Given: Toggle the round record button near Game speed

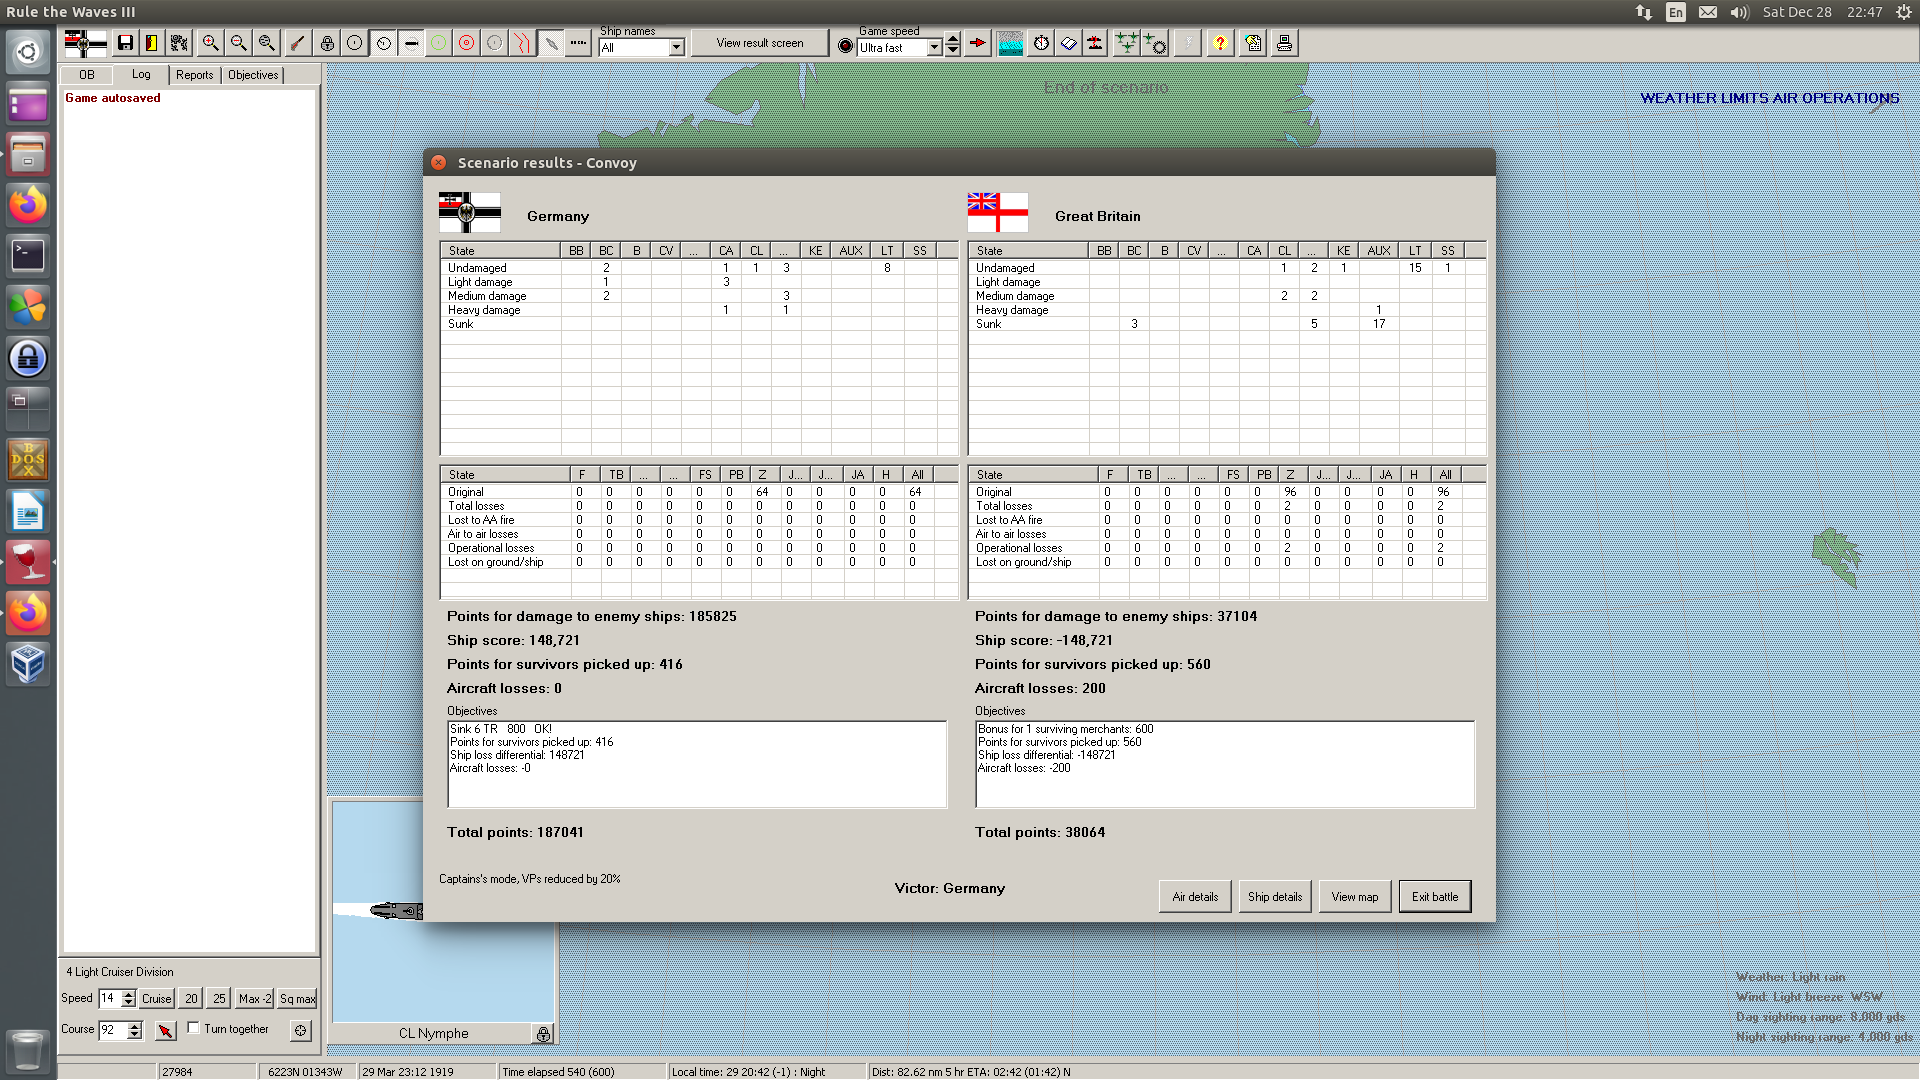Looking at the screenshot, I should point(845,46).
